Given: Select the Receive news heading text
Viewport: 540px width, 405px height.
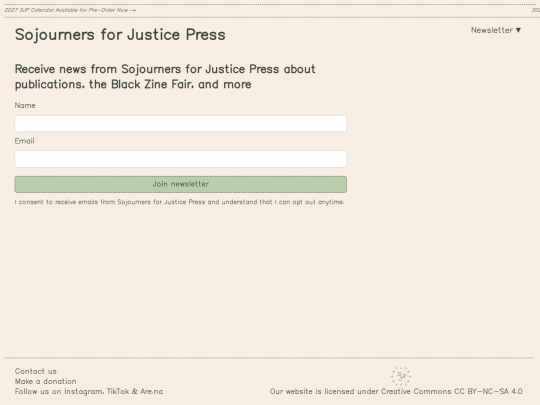Looking at the screenshot, I should (165, 76).
